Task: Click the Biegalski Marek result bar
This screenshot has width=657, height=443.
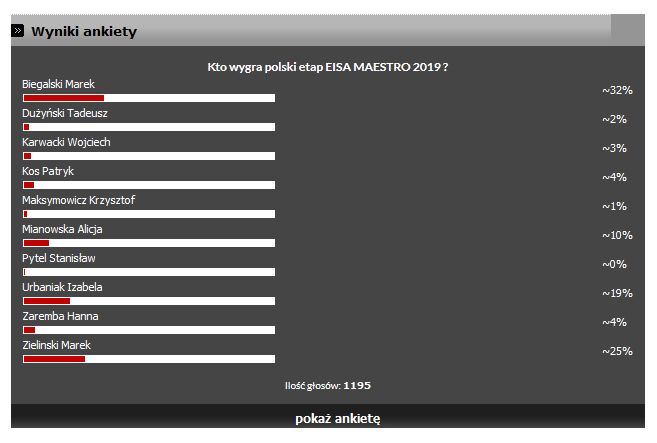Action: pos(148,98)
